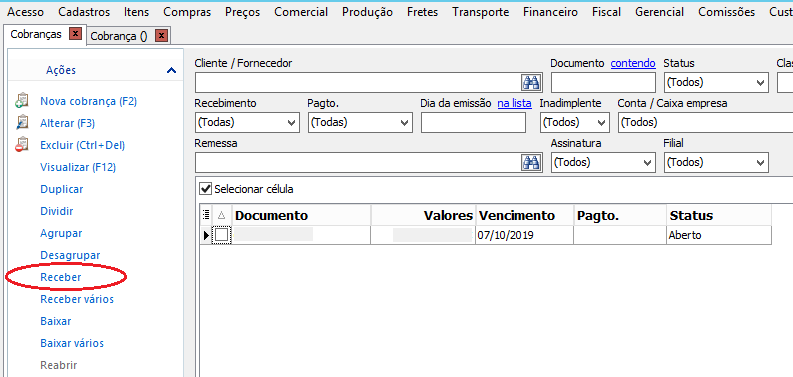Screen dimensions: 793x377
Task: Click binoculars icon in Remessa field
Action: [532, 162]
